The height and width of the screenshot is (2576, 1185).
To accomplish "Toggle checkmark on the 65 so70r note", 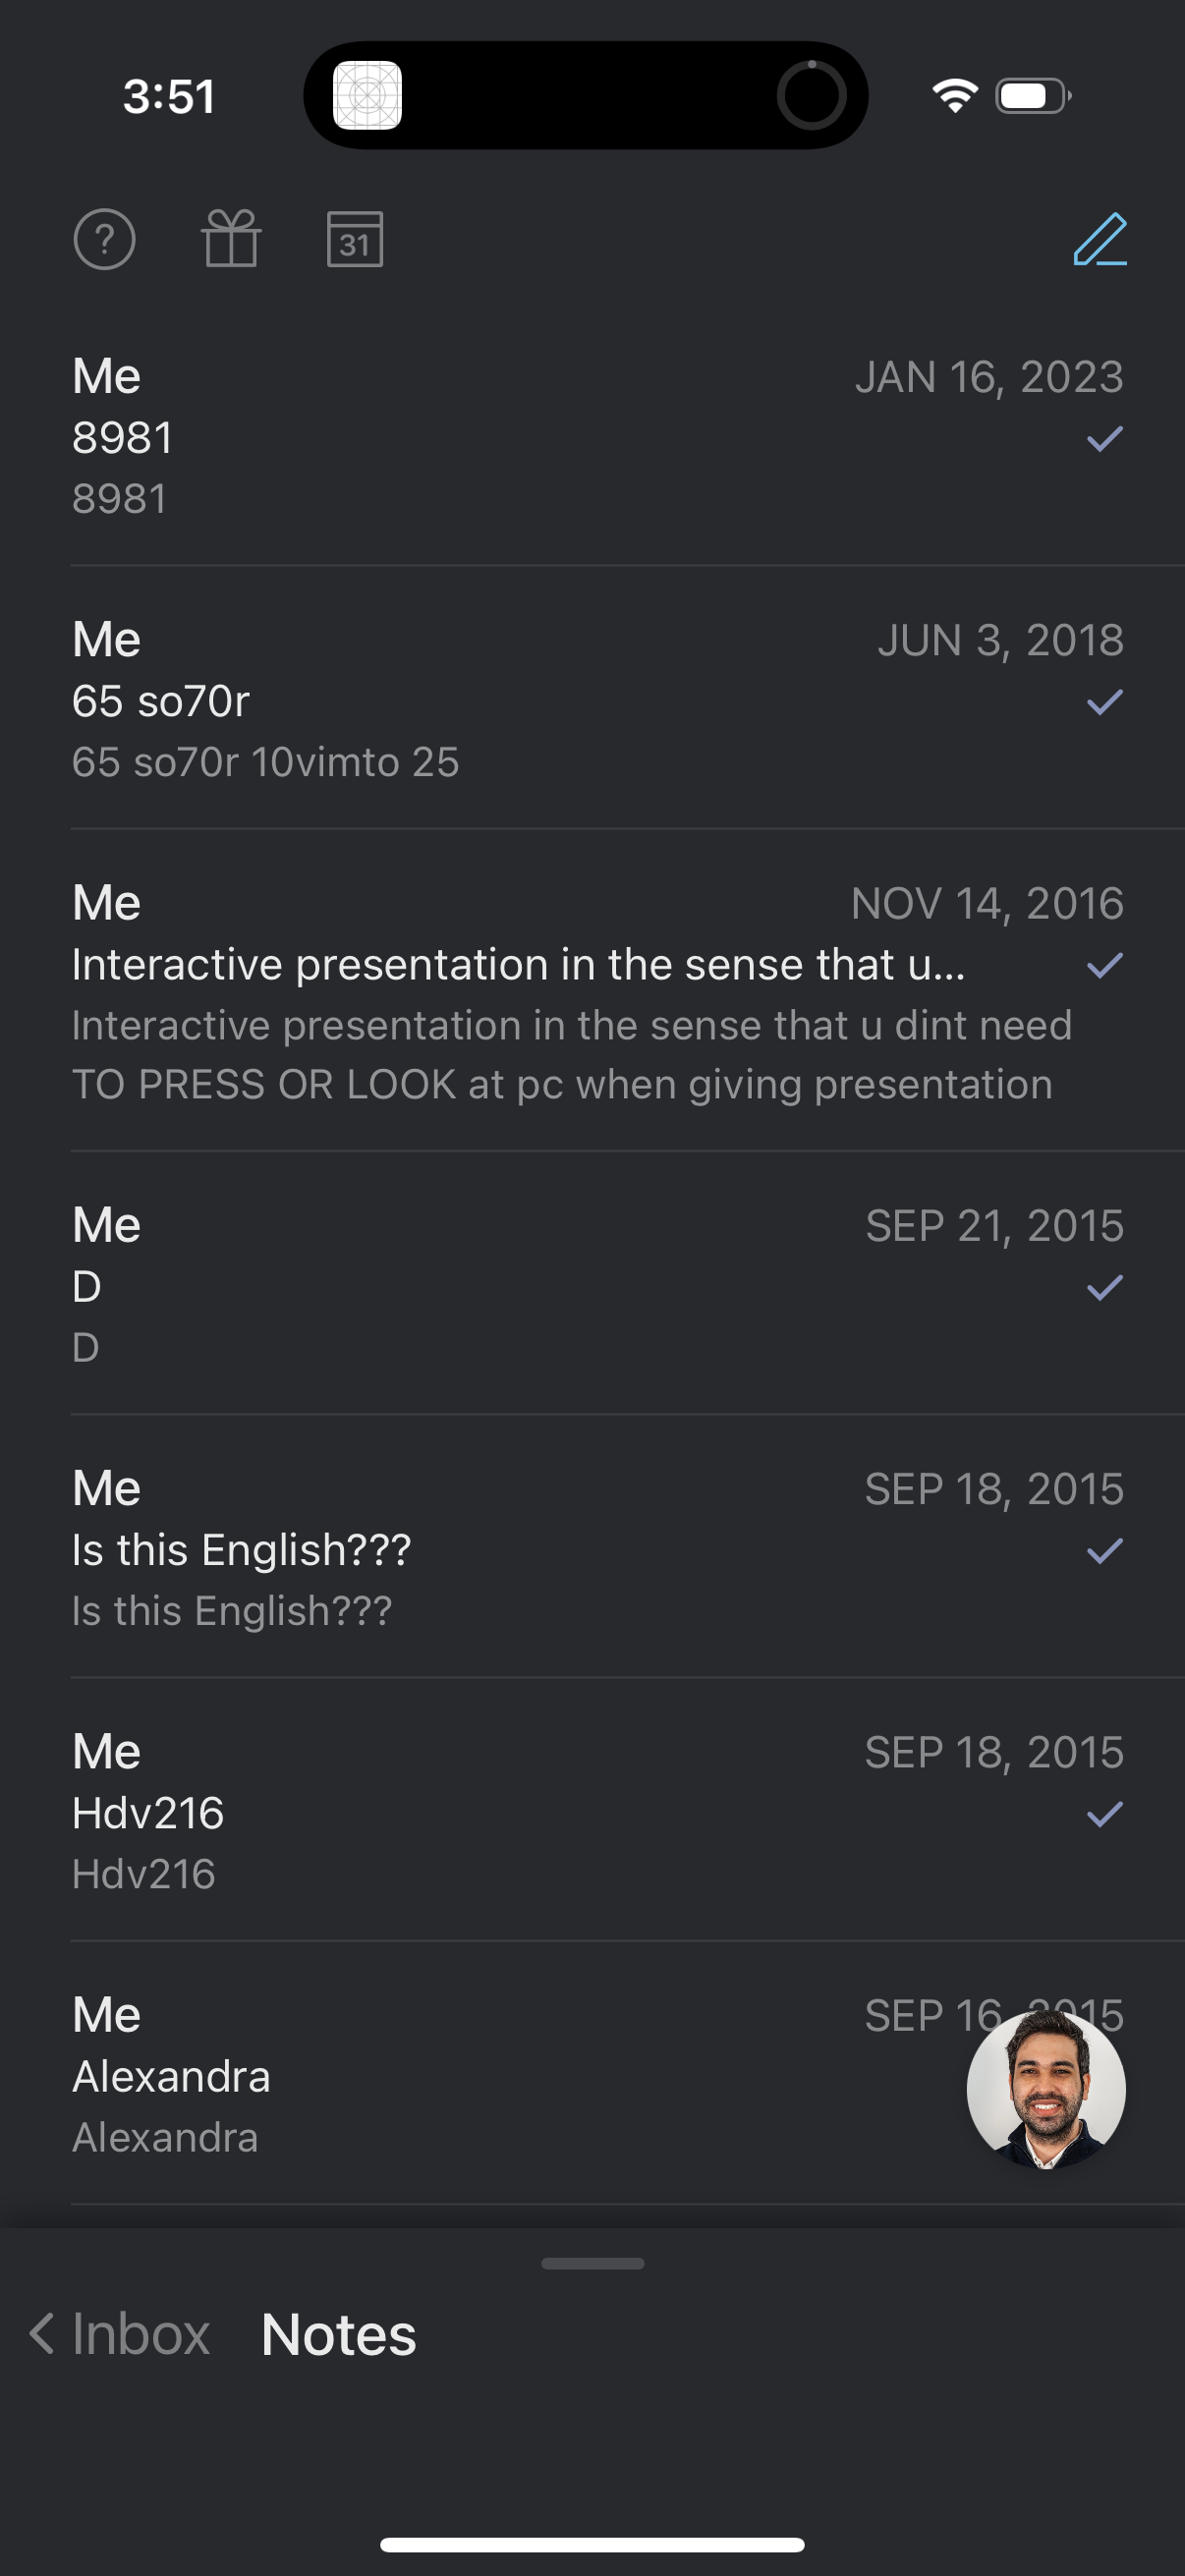I will click(1104, 702).
